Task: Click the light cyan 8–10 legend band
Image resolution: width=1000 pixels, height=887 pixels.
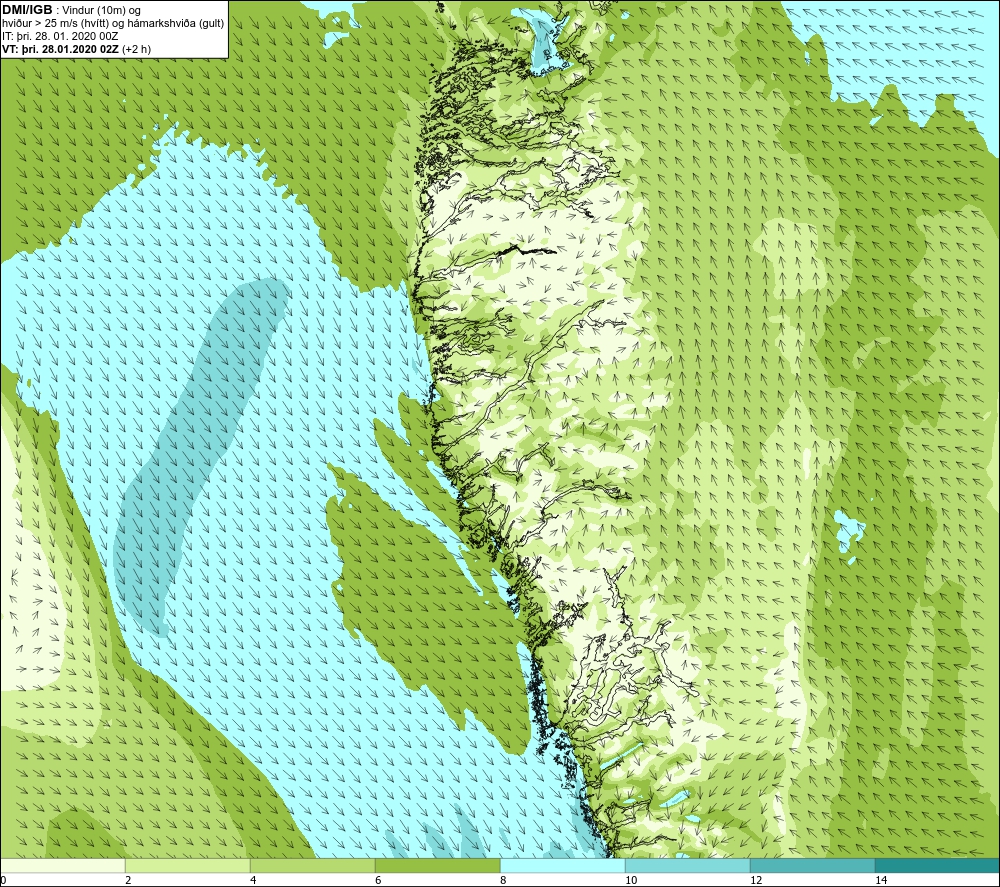Action: (x=562, y=865)
